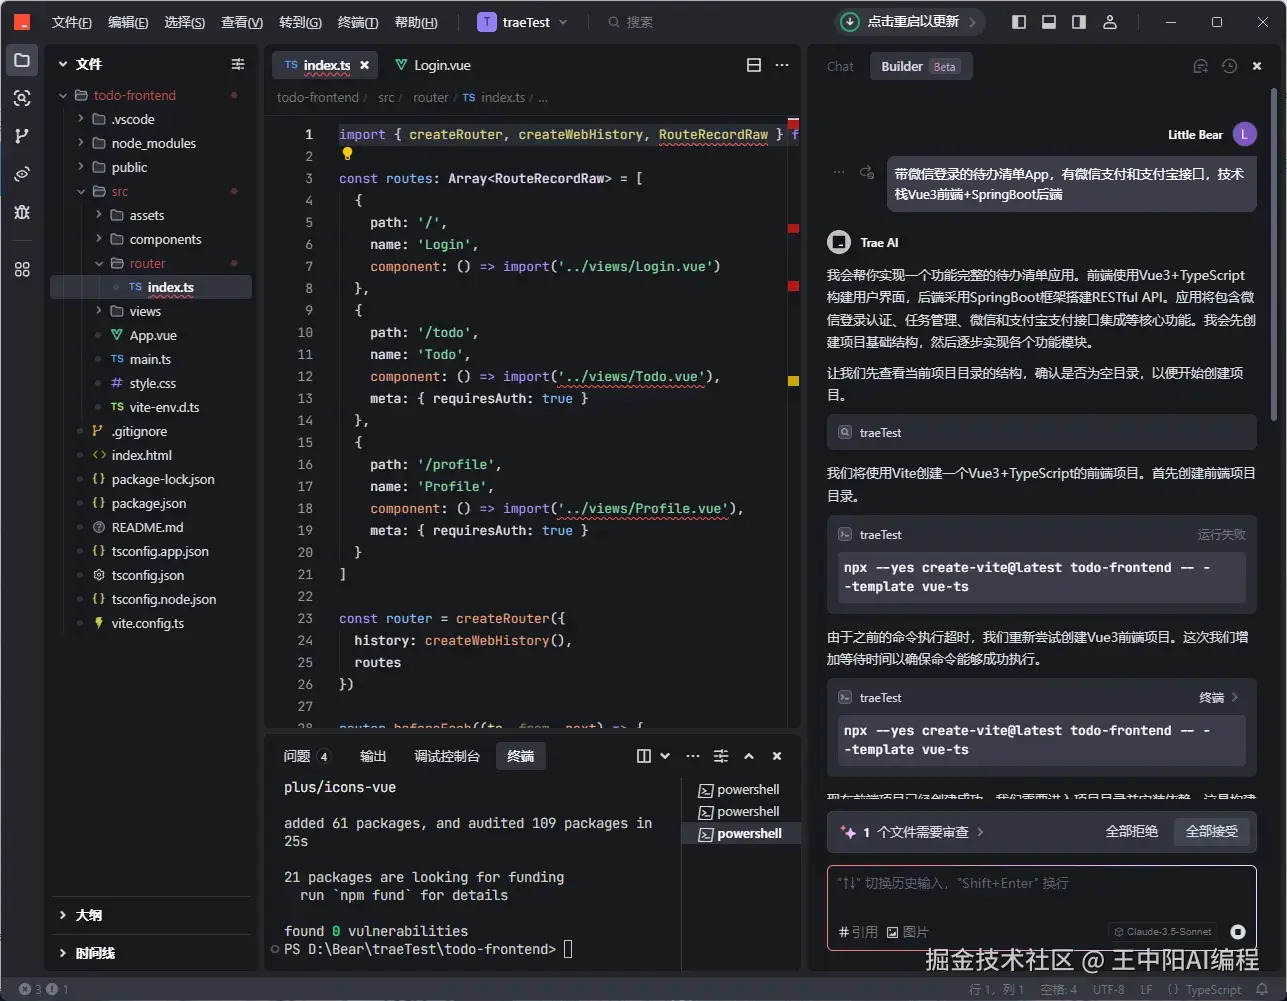Click the filter icon in the 文件 header
The image size is (1287, 1001).
(238, 64)
